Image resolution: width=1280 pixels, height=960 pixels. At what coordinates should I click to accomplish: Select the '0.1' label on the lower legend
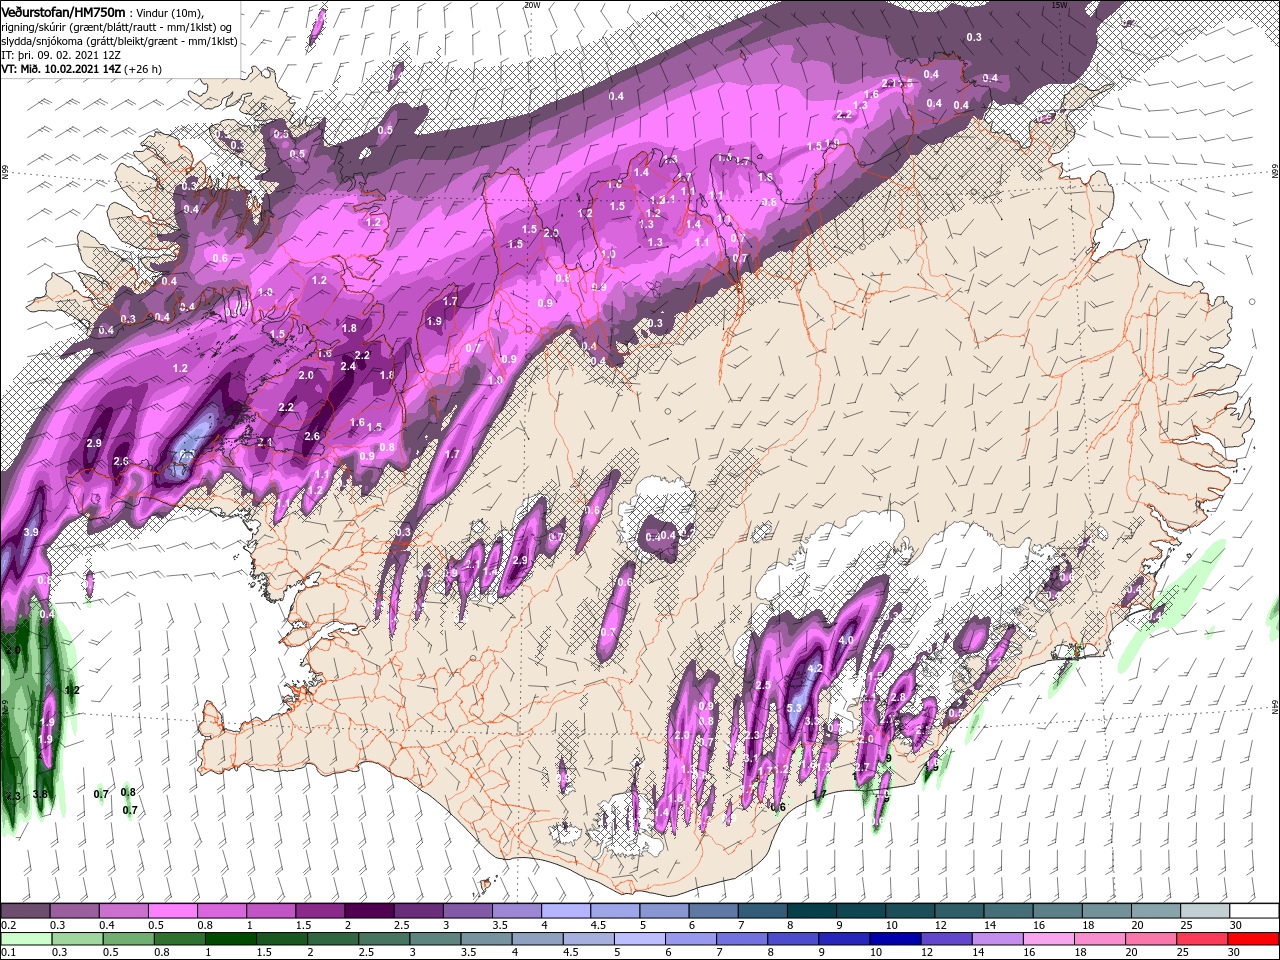(x=8, y=953)
